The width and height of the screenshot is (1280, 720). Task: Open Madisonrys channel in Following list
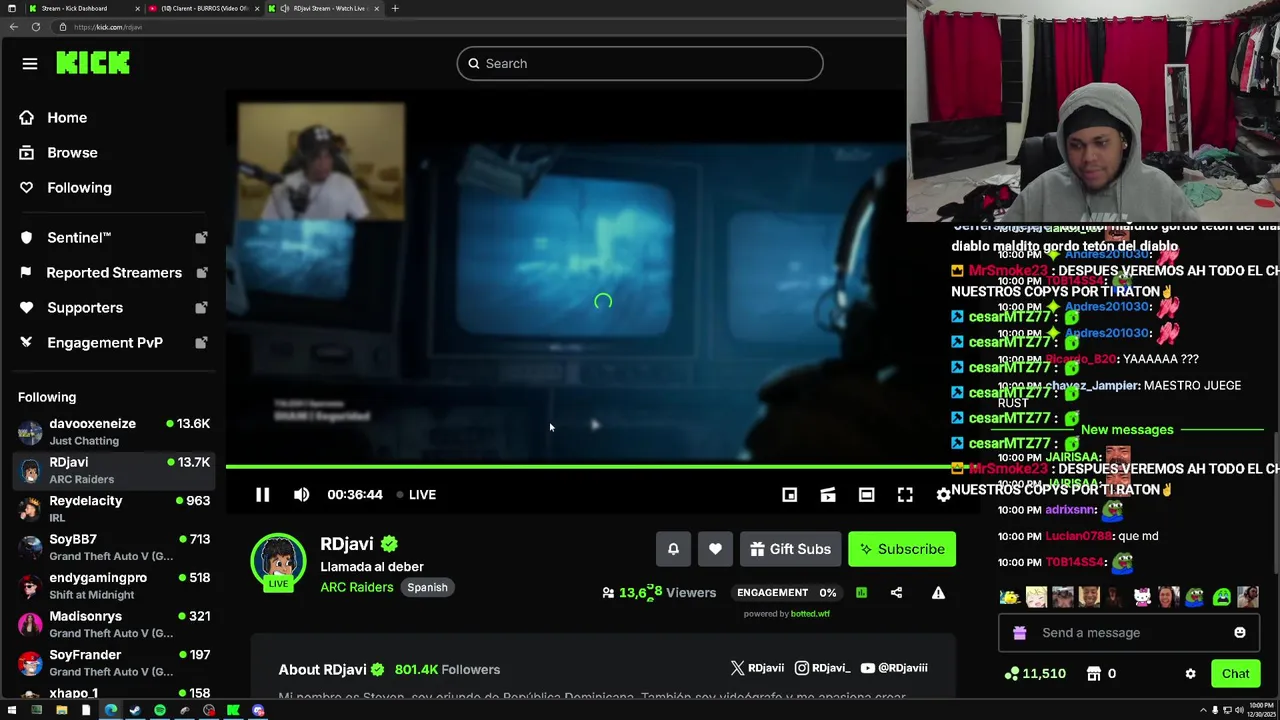(112, 624)
